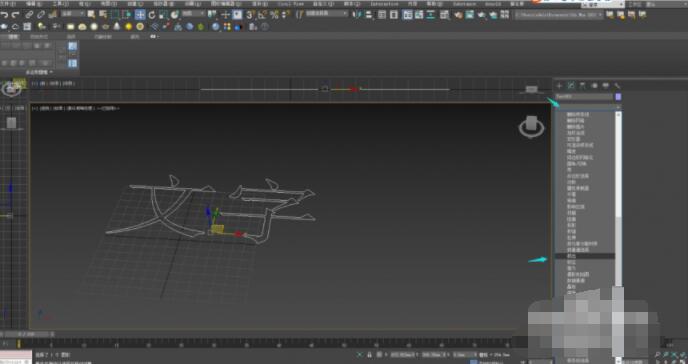Click the Bind to Space Warp icon
This screenshot has width=689, height=364.
pos(53,15)
